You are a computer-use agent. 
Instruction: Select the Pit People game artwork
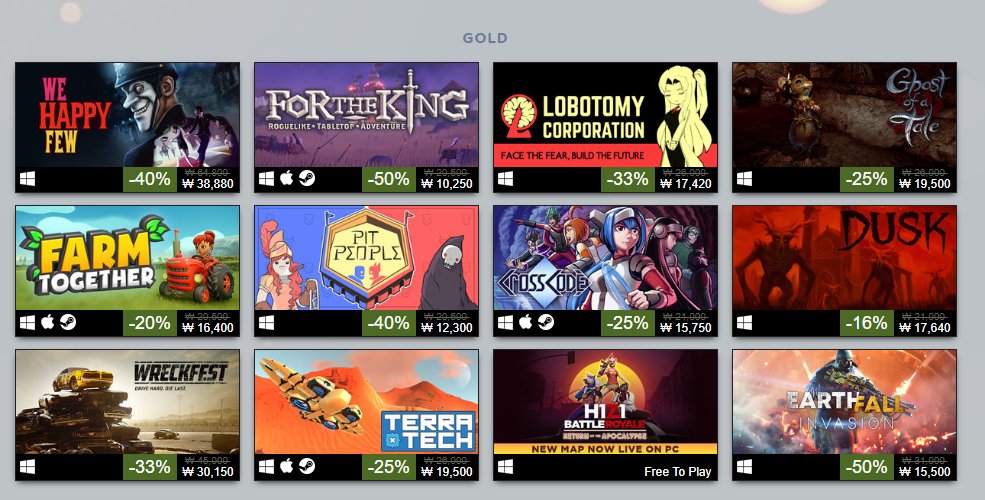click(366, 258)
